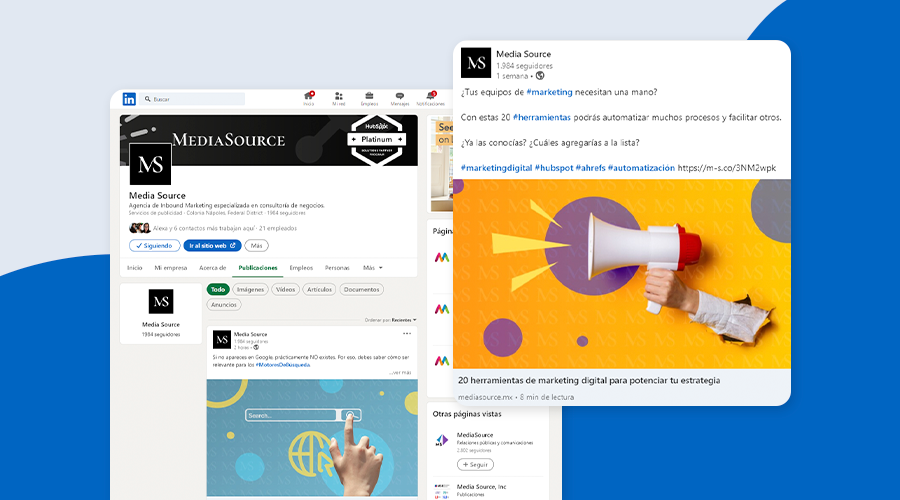Switch to the Acerca de tab
The image size is (900, 500).
[x=212, y=268]
